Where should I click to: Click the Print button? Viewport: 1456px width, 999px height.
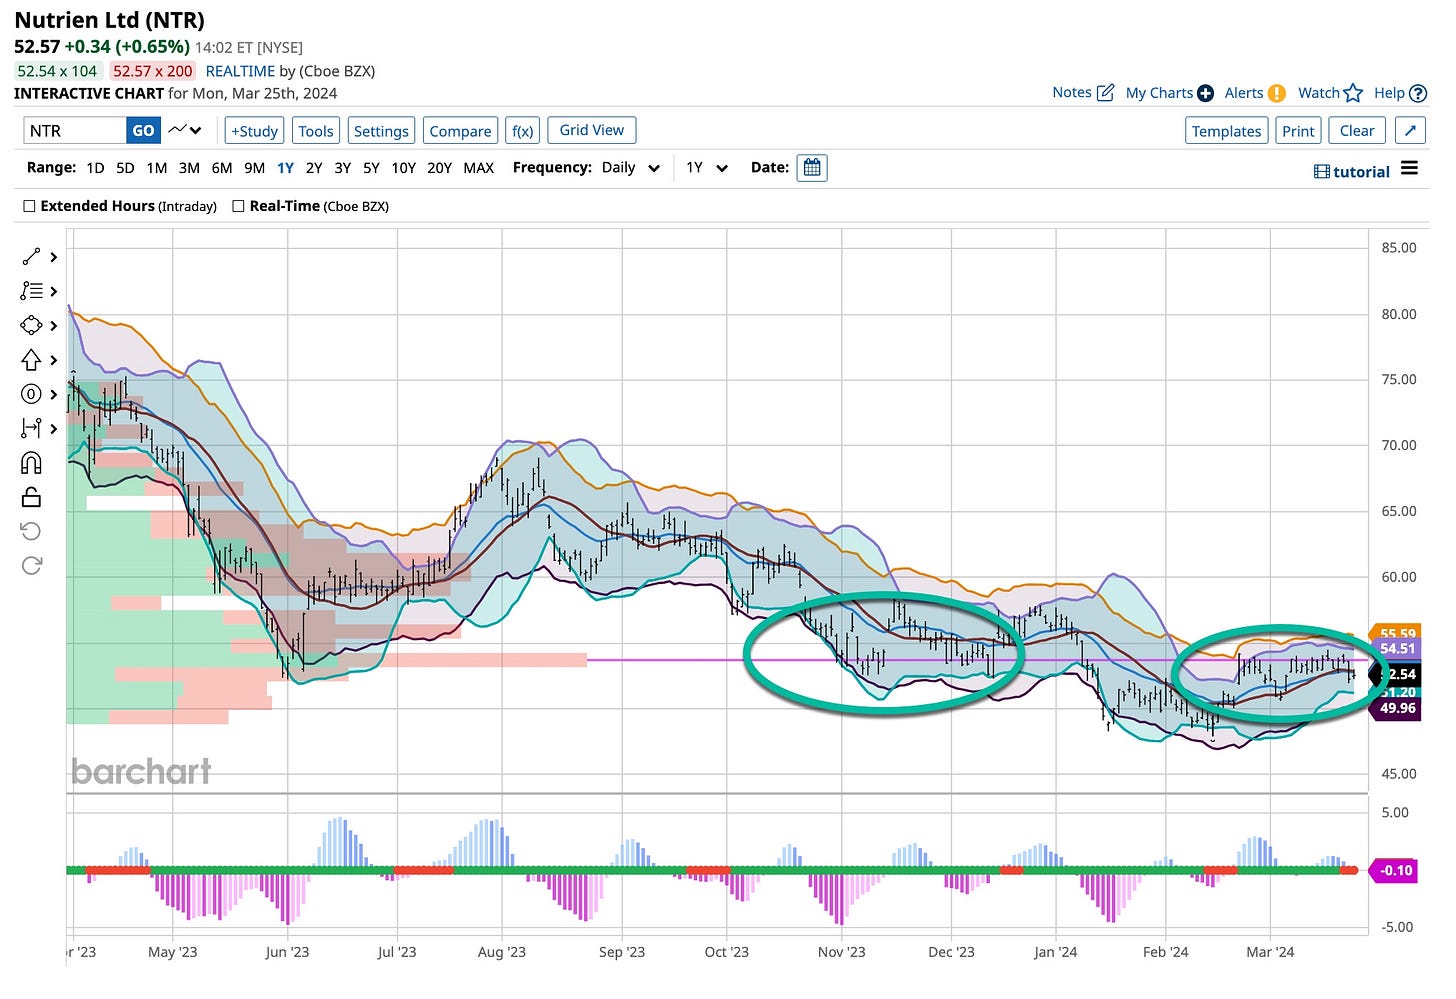click(x=1298, y=131)
